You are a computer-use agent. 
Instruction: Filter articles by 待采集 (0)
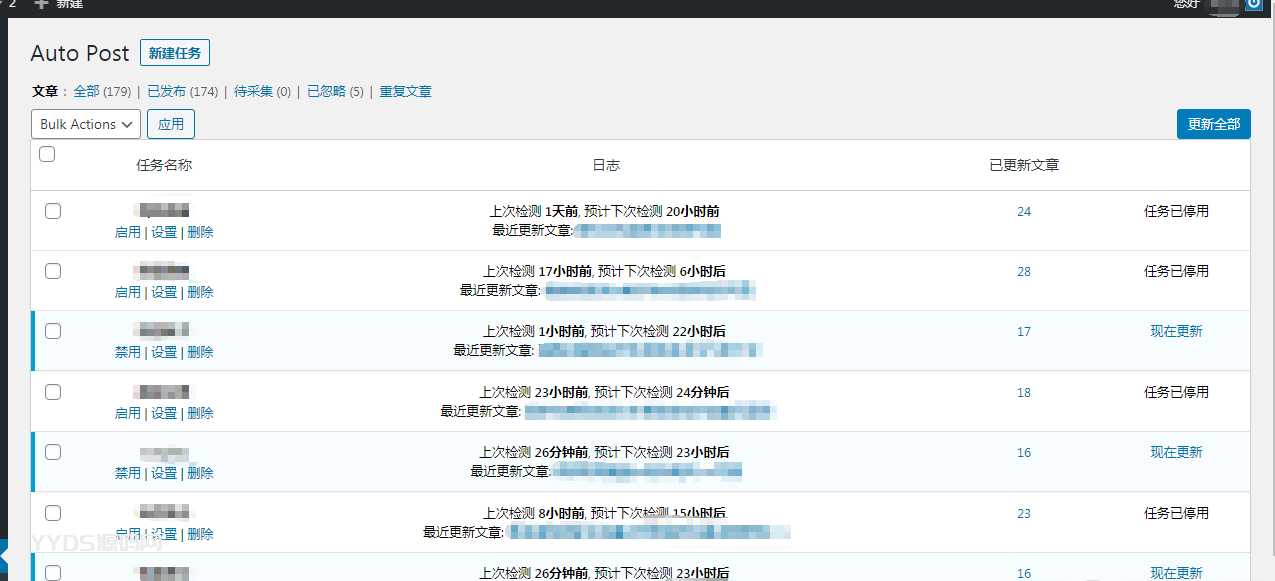[262, 91]
